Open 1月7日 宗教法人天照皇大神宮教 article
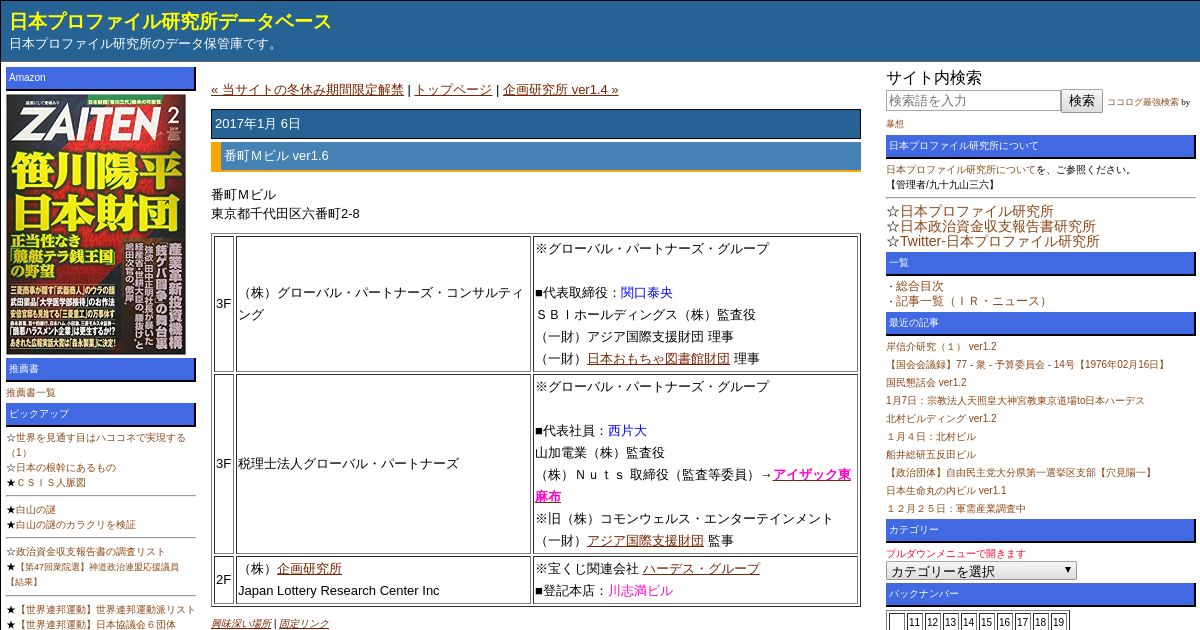Screen dimensions: 1200x630 (1015, 401)
